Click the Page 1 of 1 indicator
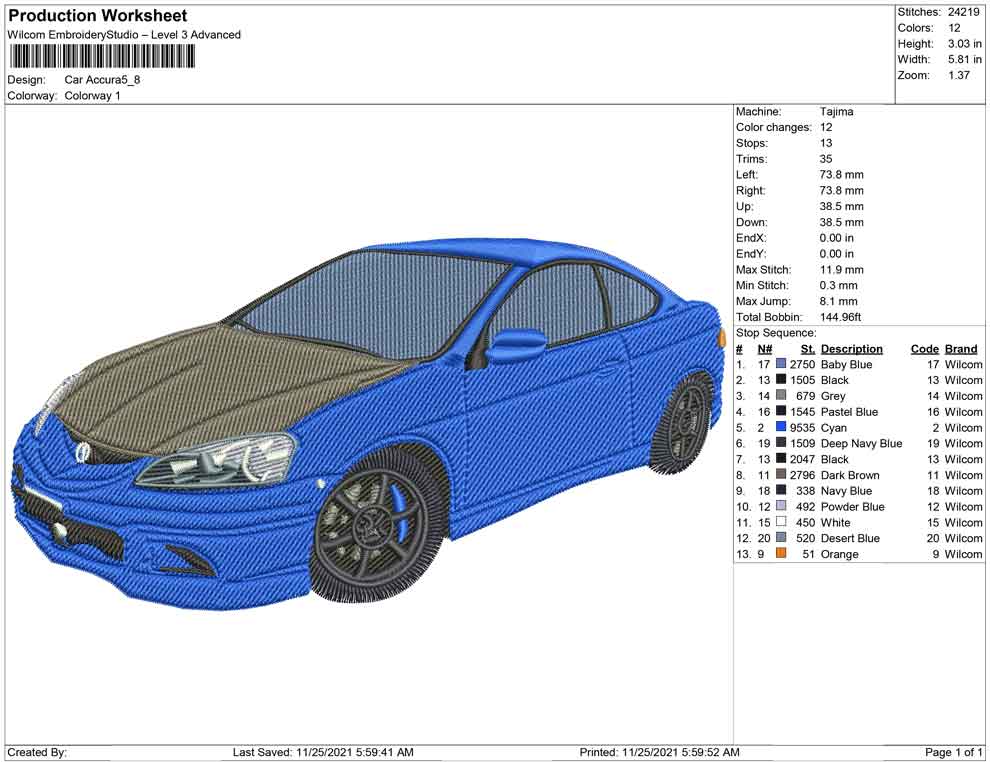 (x=951, y=752)
